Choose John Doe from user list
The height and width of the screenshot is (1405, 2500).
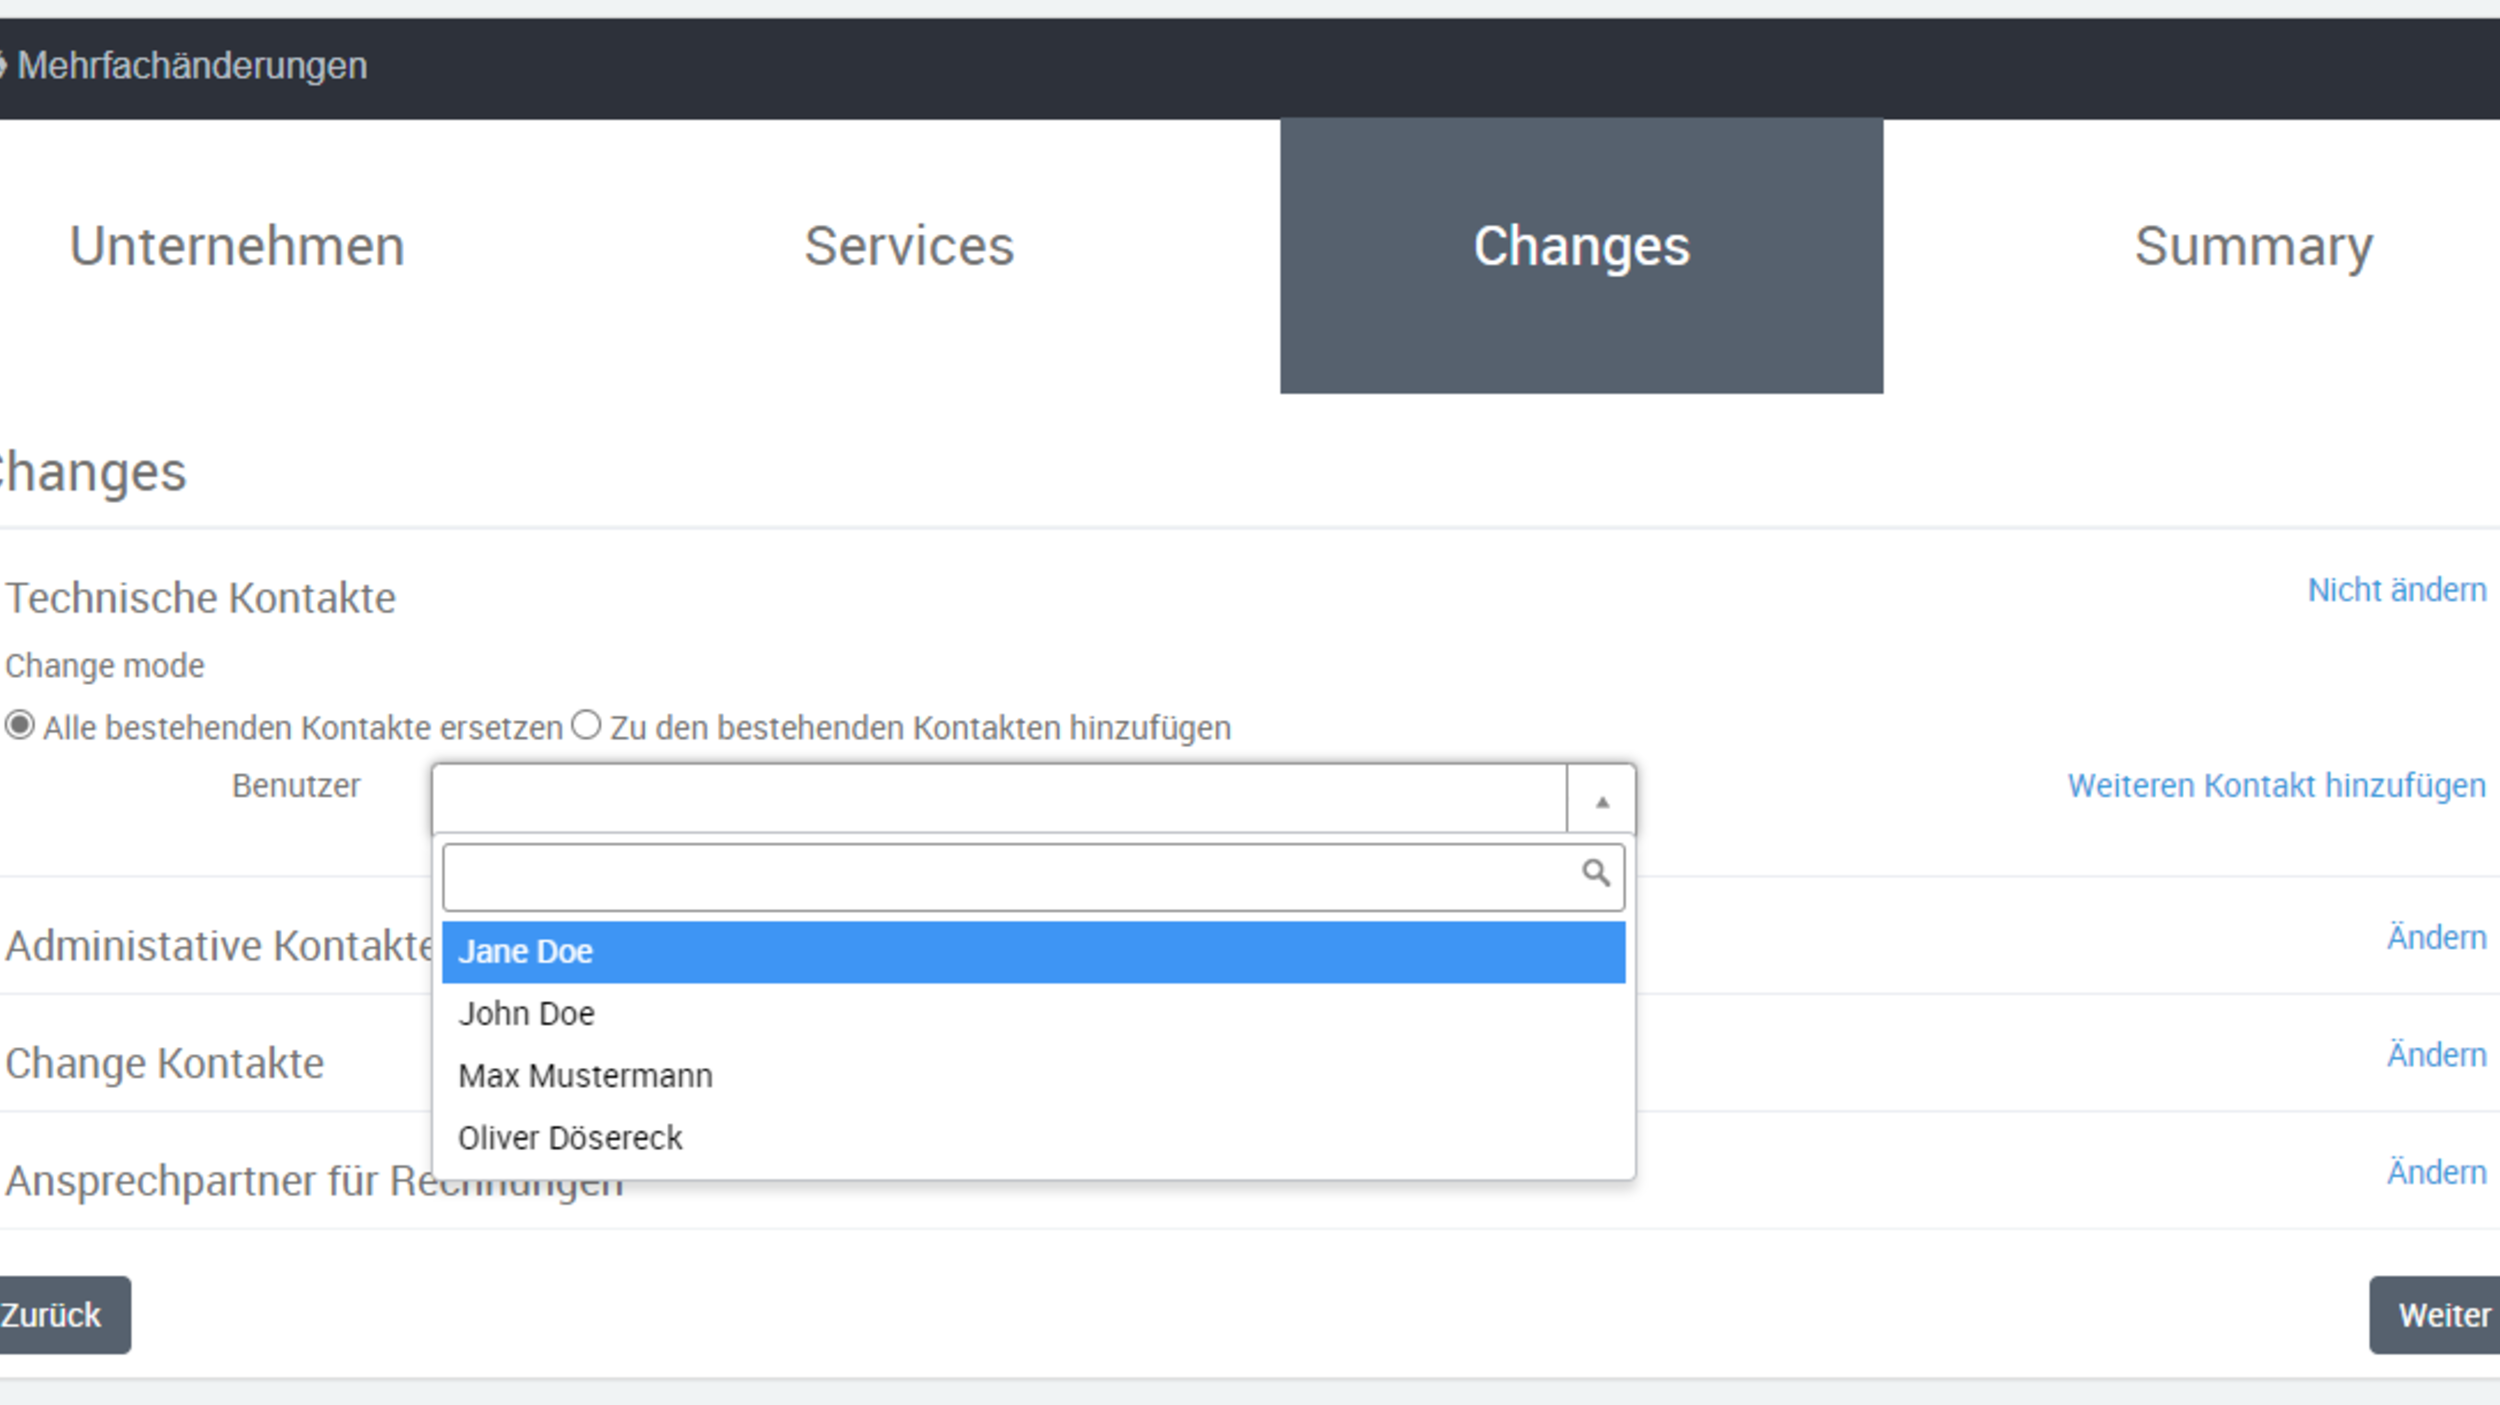coord(1032,1013)
